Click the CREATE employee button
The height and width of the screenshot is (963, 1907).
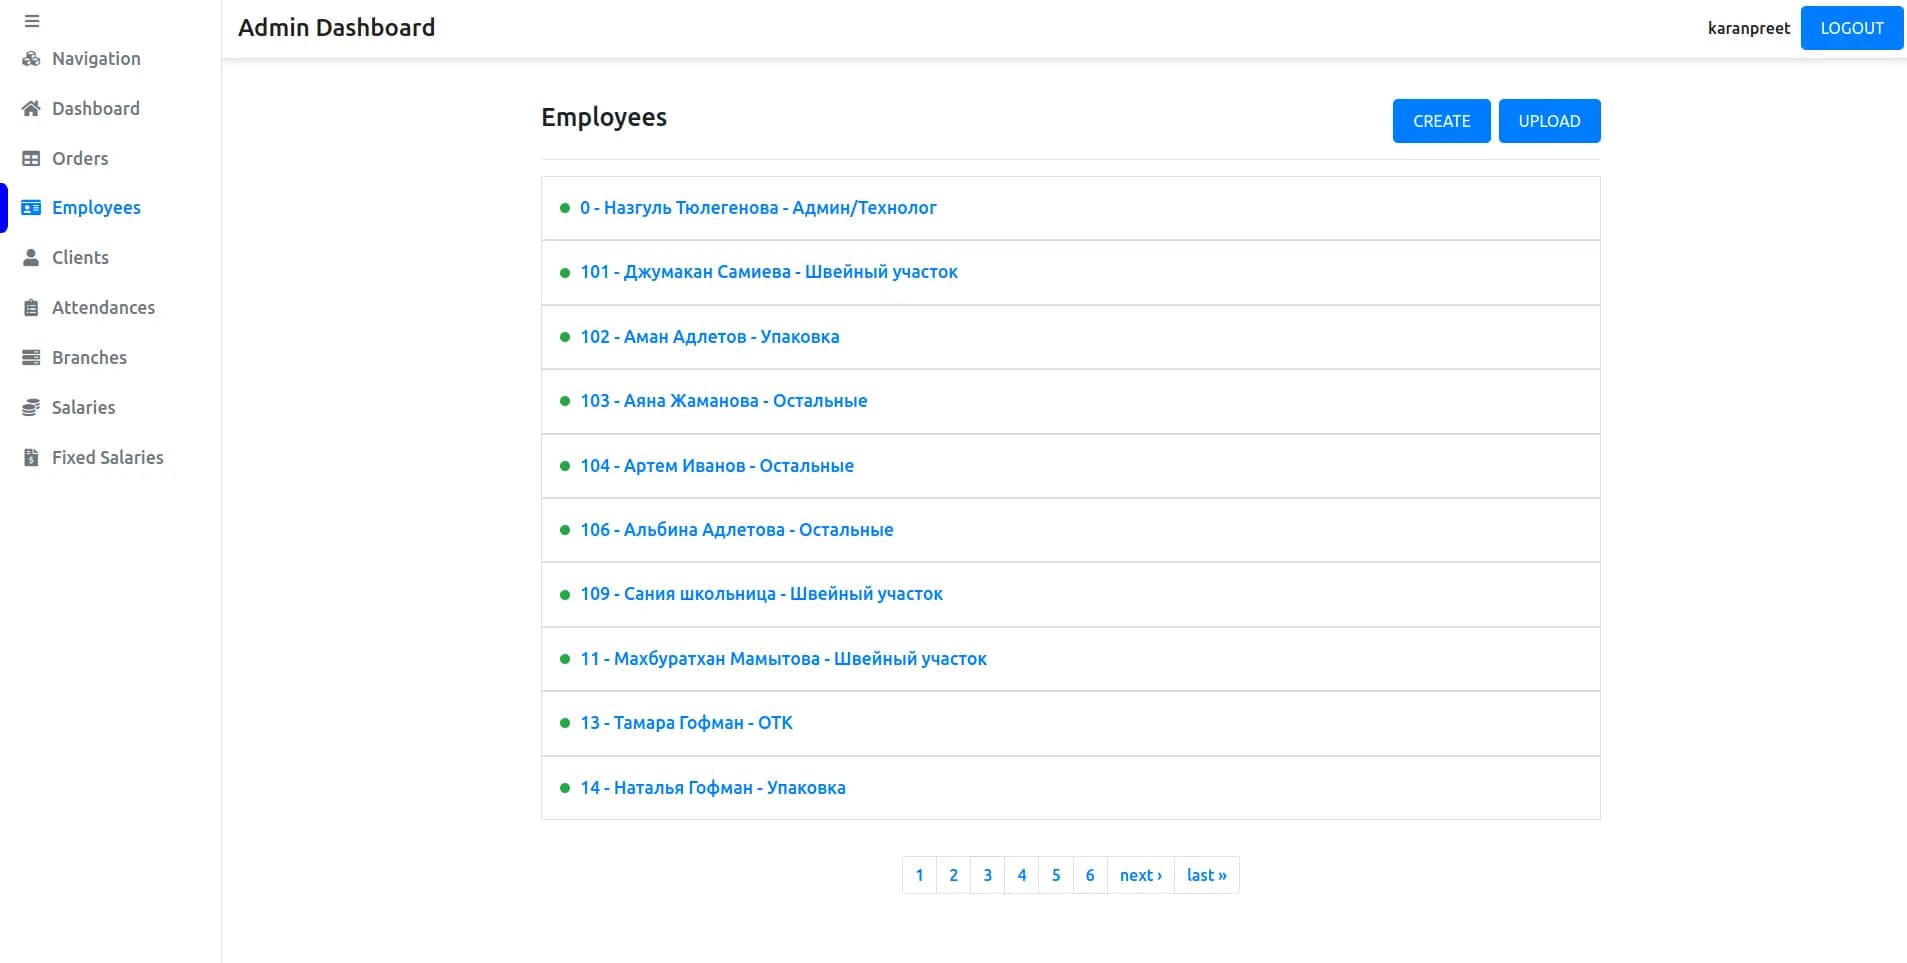click(x=1441, y=121)
